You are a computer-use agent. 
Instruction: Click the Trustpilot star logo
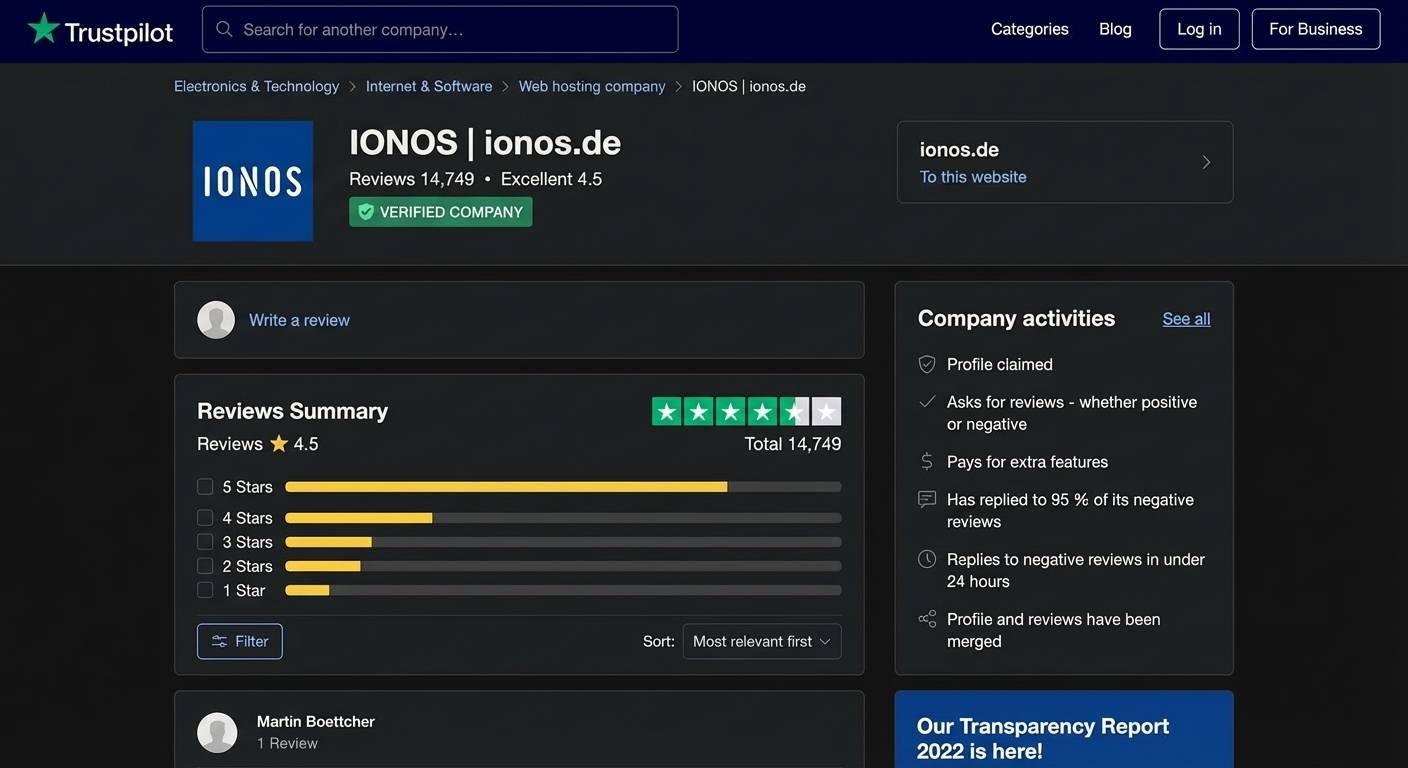pyautogui.click(x=42, y=28)
